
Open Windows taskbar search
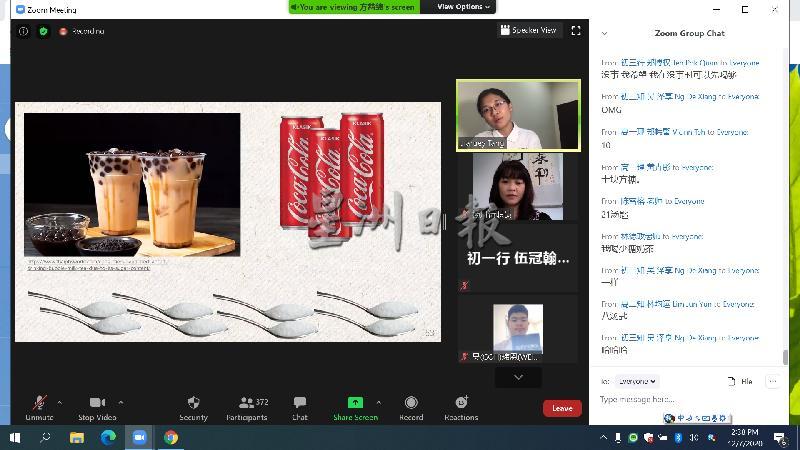(x=45, y=438)
